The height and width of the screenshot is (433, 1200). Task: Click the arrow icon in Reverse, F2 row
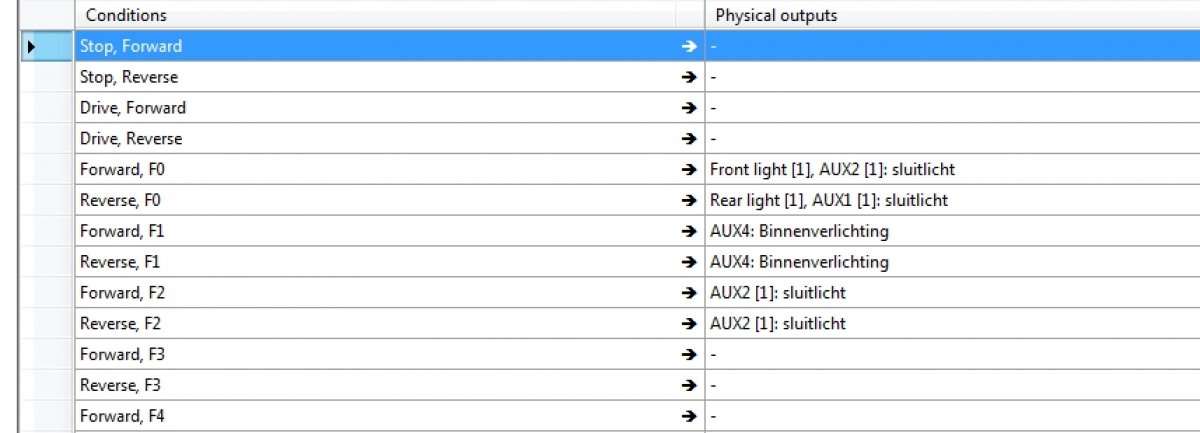coord(688,324)
